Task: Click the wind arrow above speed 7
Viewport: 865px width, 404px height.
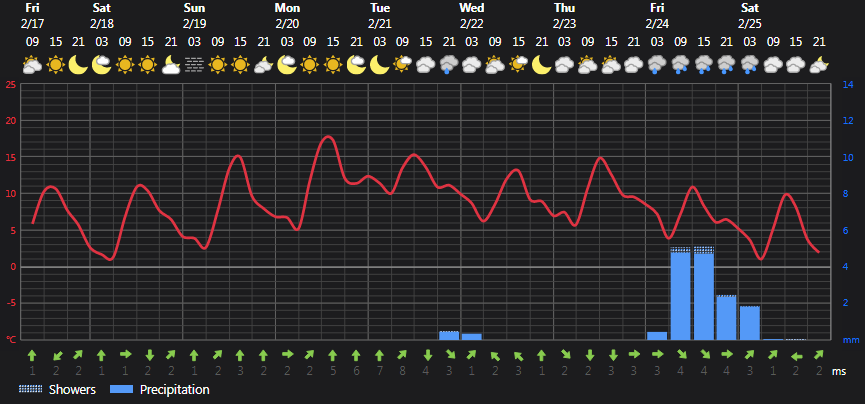Action: 380,354
